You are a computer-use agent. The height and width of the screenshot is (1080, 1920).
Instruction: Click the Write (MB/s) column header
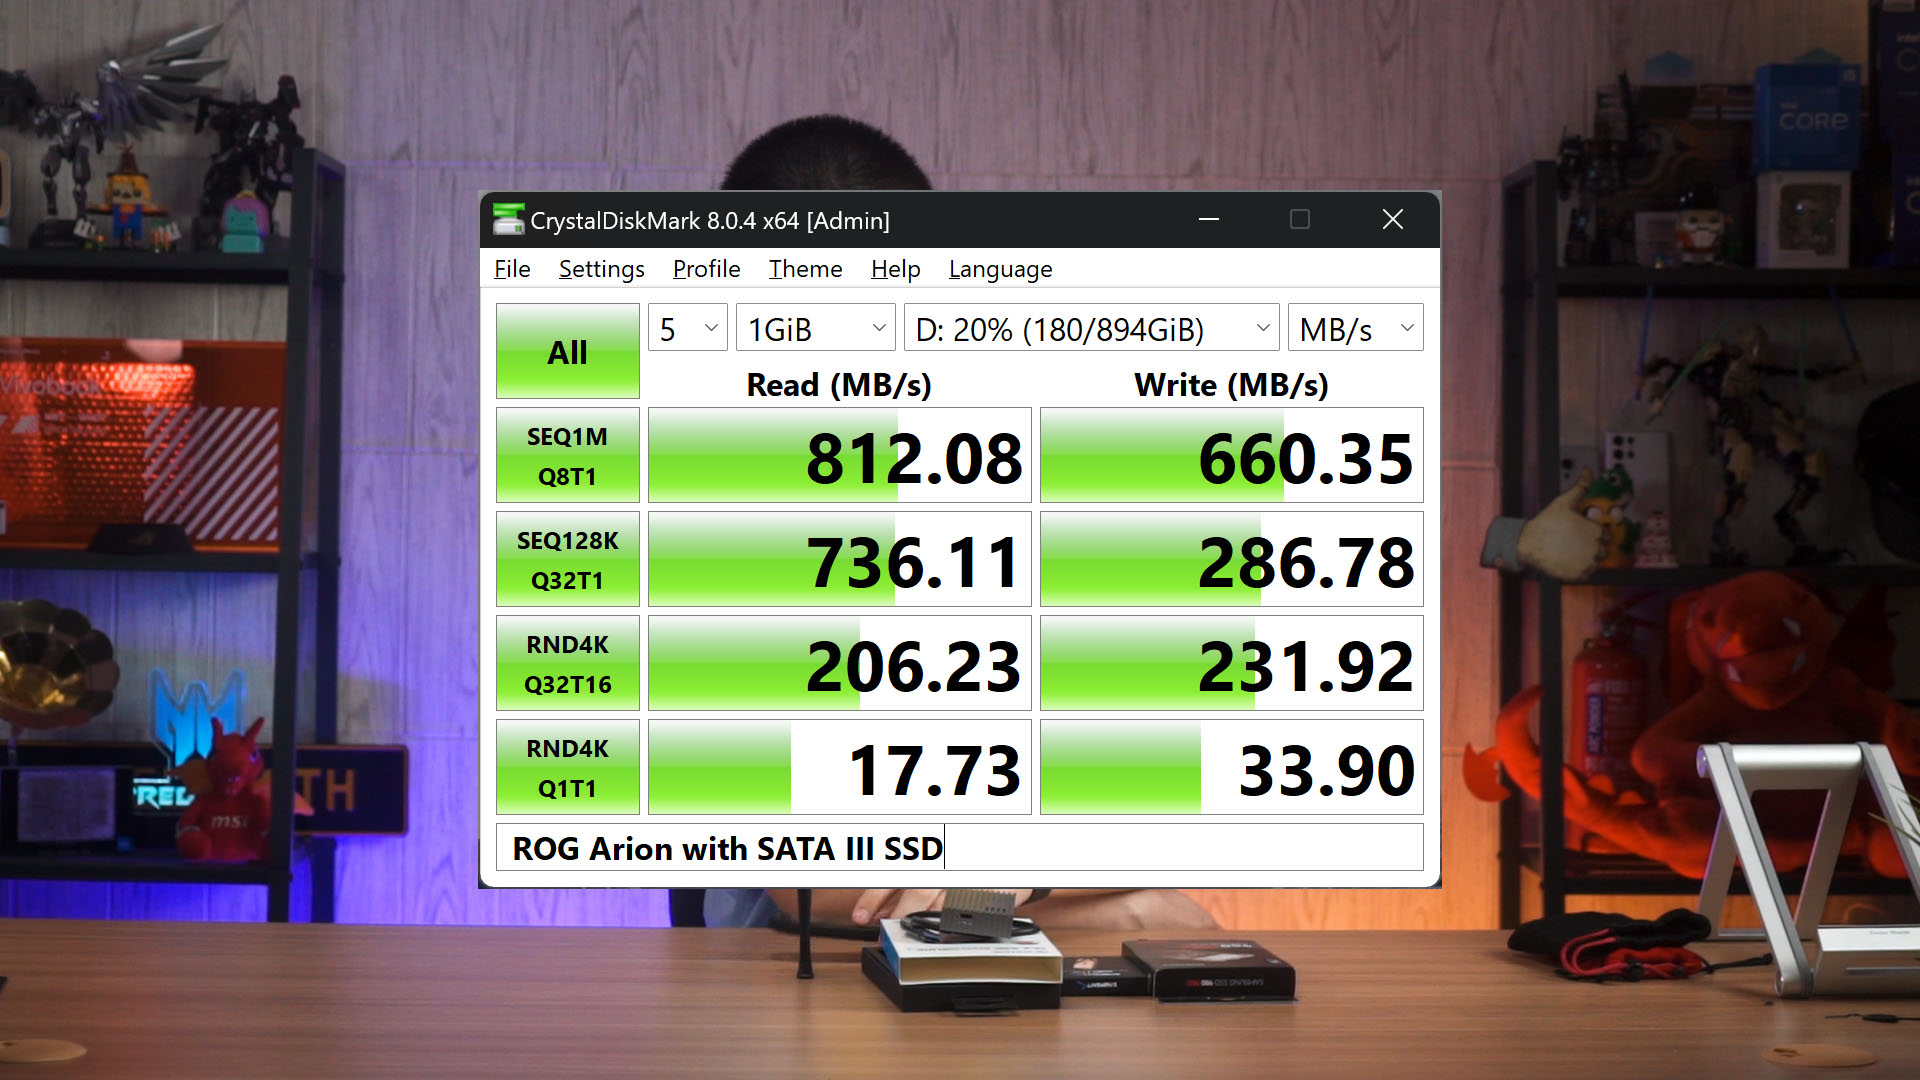pos(1231,385)
